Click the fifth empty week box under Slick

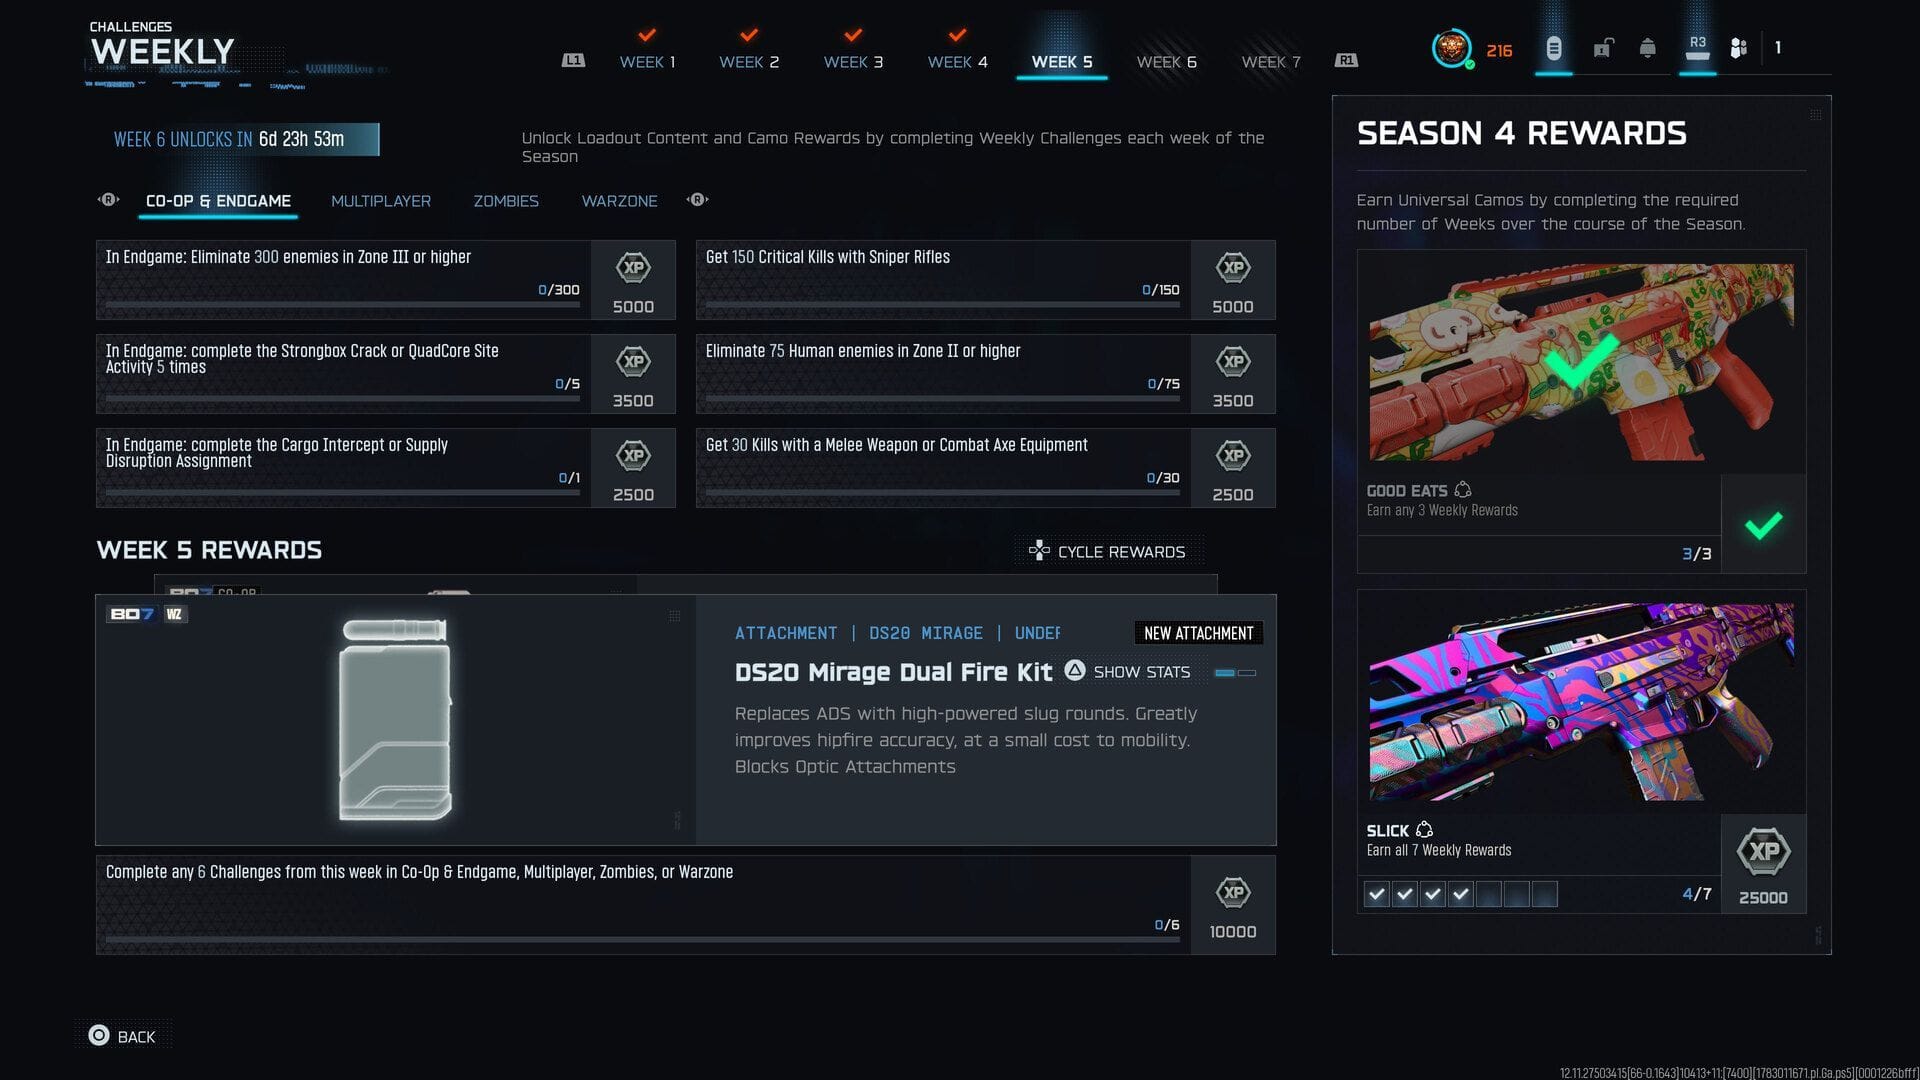click(x=1489, y=894)
